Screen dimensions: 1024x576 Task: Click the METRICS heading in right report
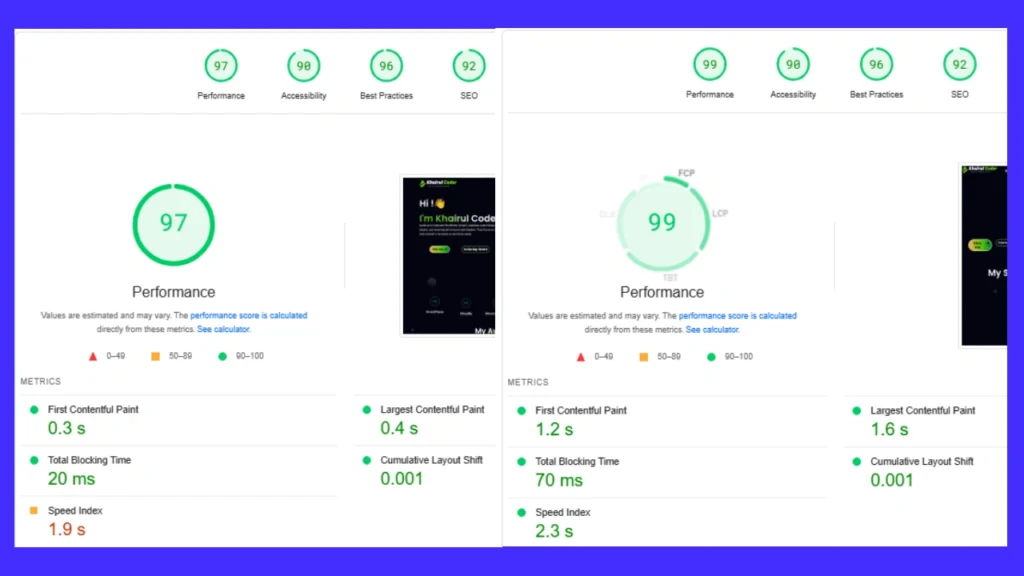(528, 382)
